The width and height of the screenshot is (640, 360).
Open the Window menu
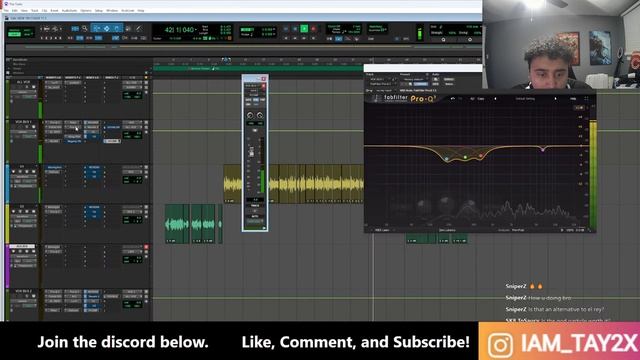112,10
